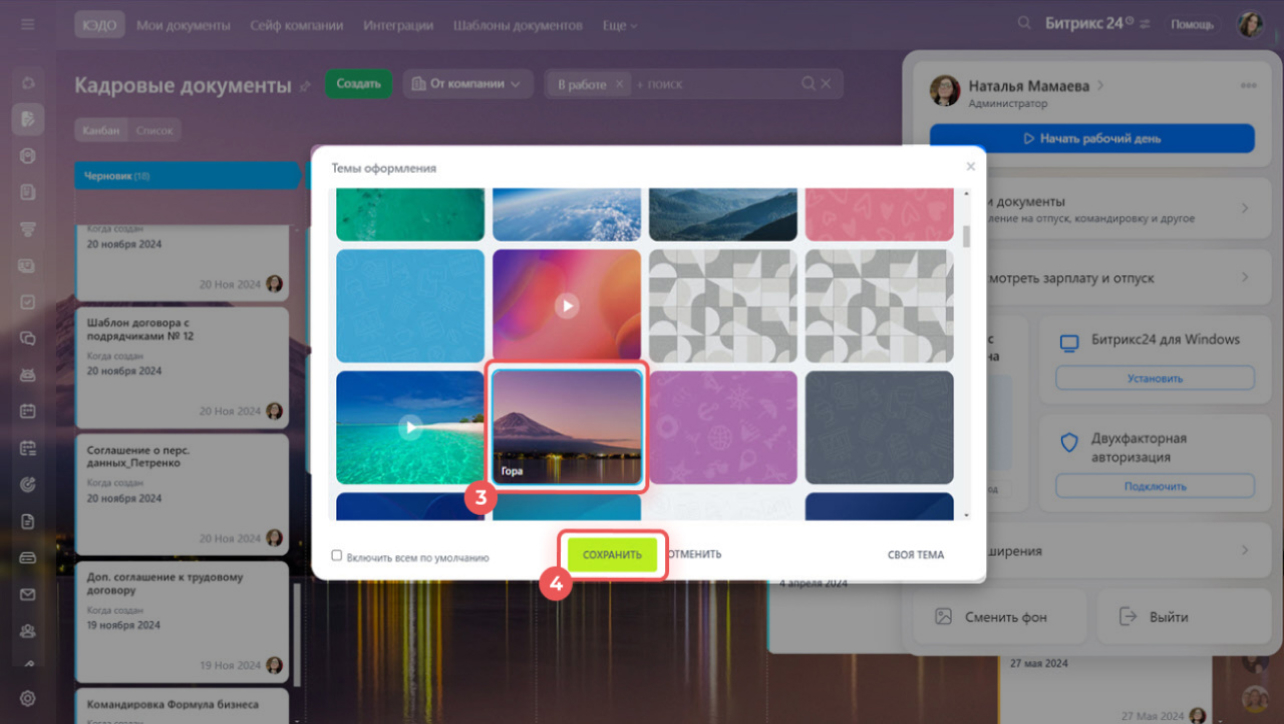
Task: Open the user avatar in the top-right corner
Action: click(1250, 24)
